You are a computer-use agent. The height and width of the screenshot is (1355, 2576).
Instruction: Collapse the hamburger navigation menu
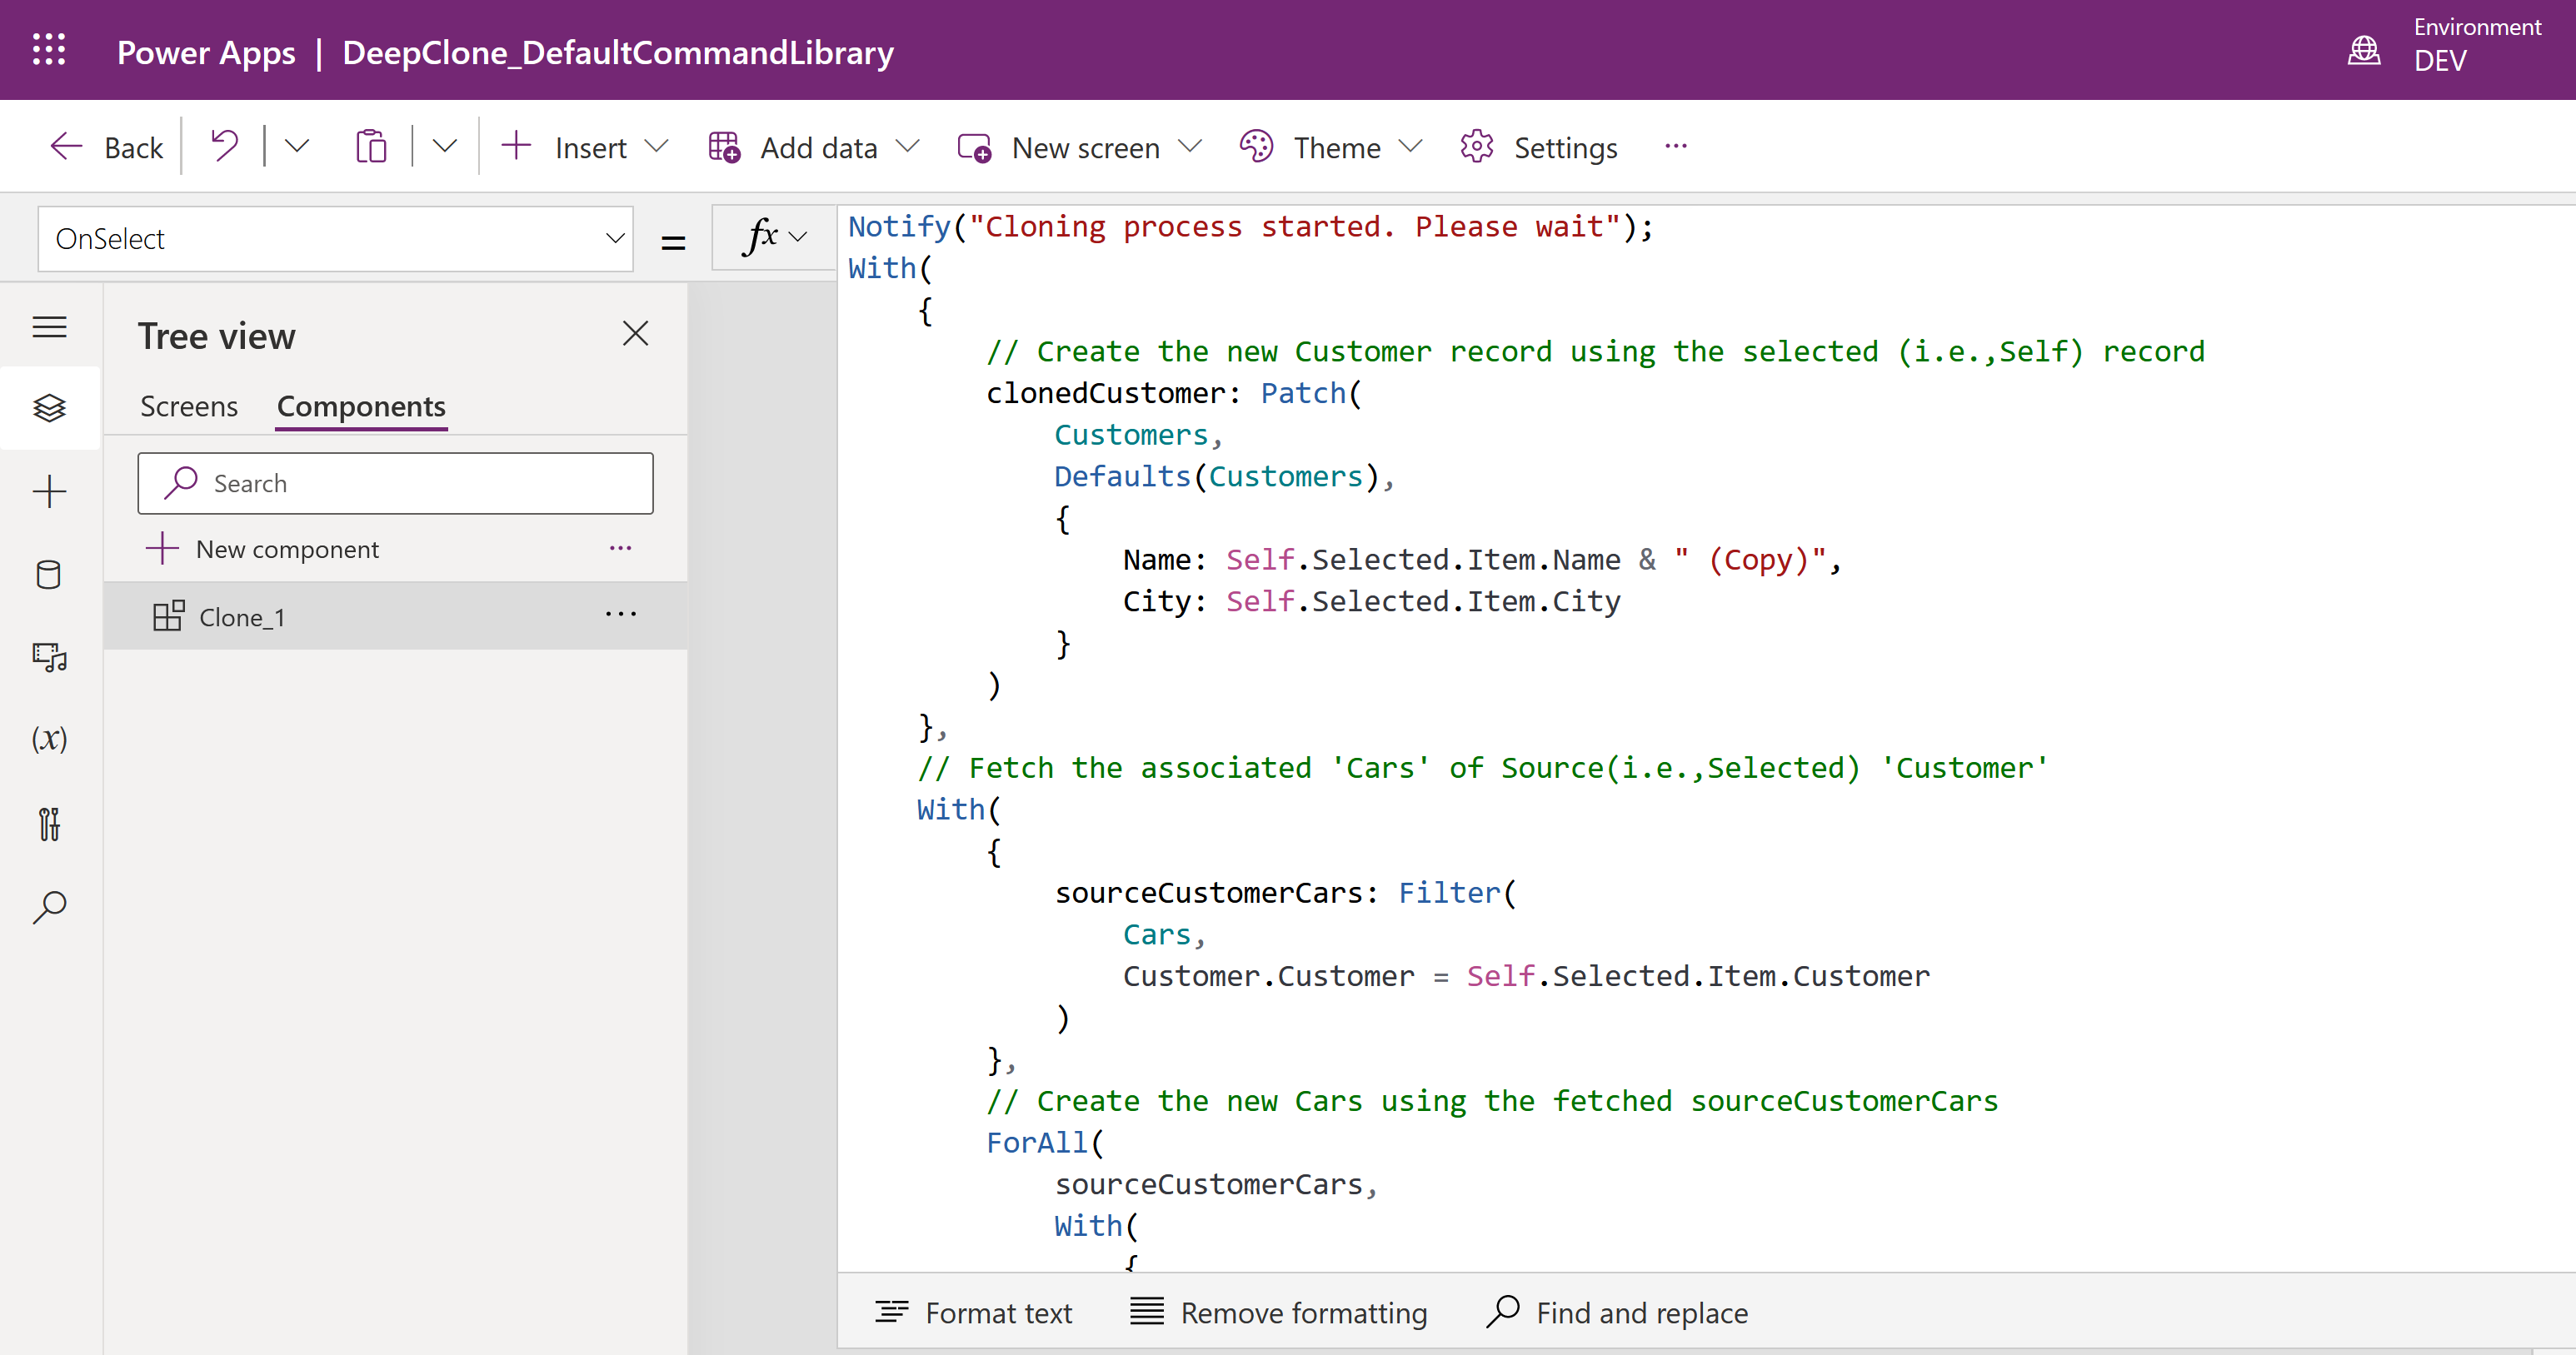(49, 327)
